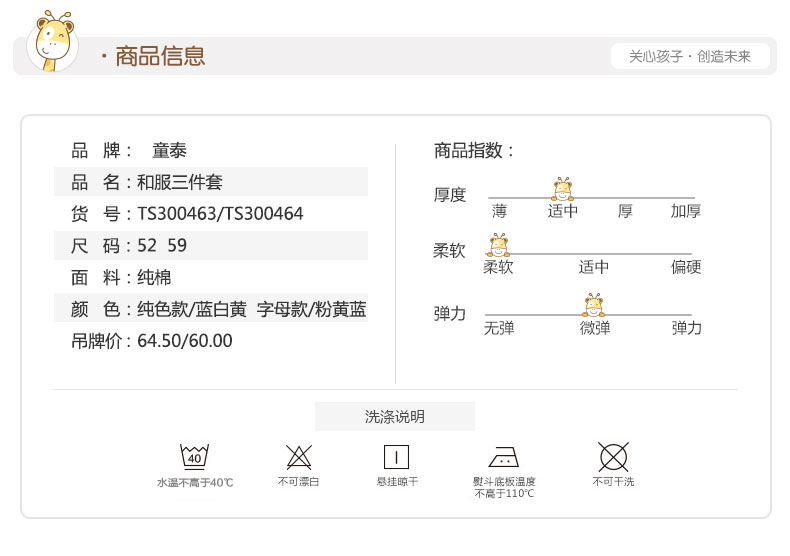Click the 商品信息 section title
This screenshot has width=790, height=556.
pos(159,56)
